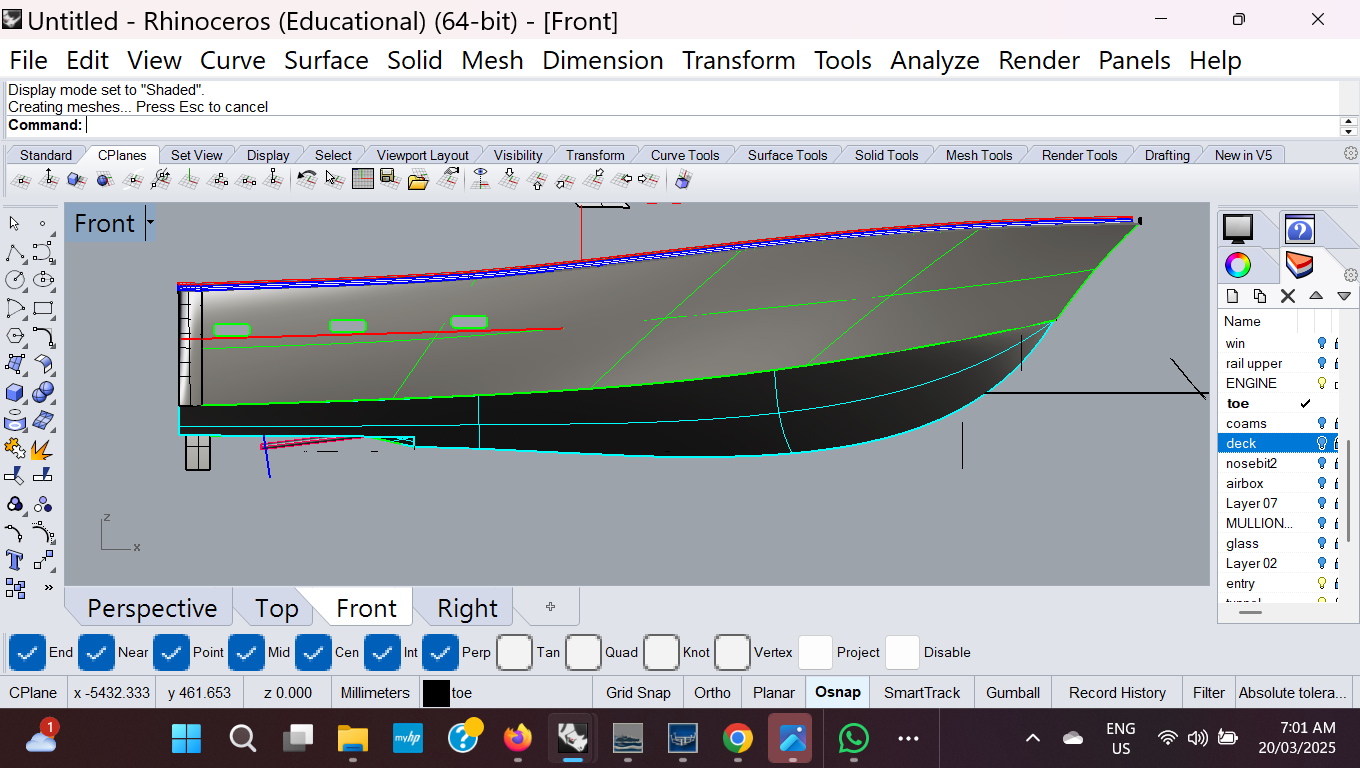
Task: Open the Layers panel tab icon
Action: tap(1299, 265)
